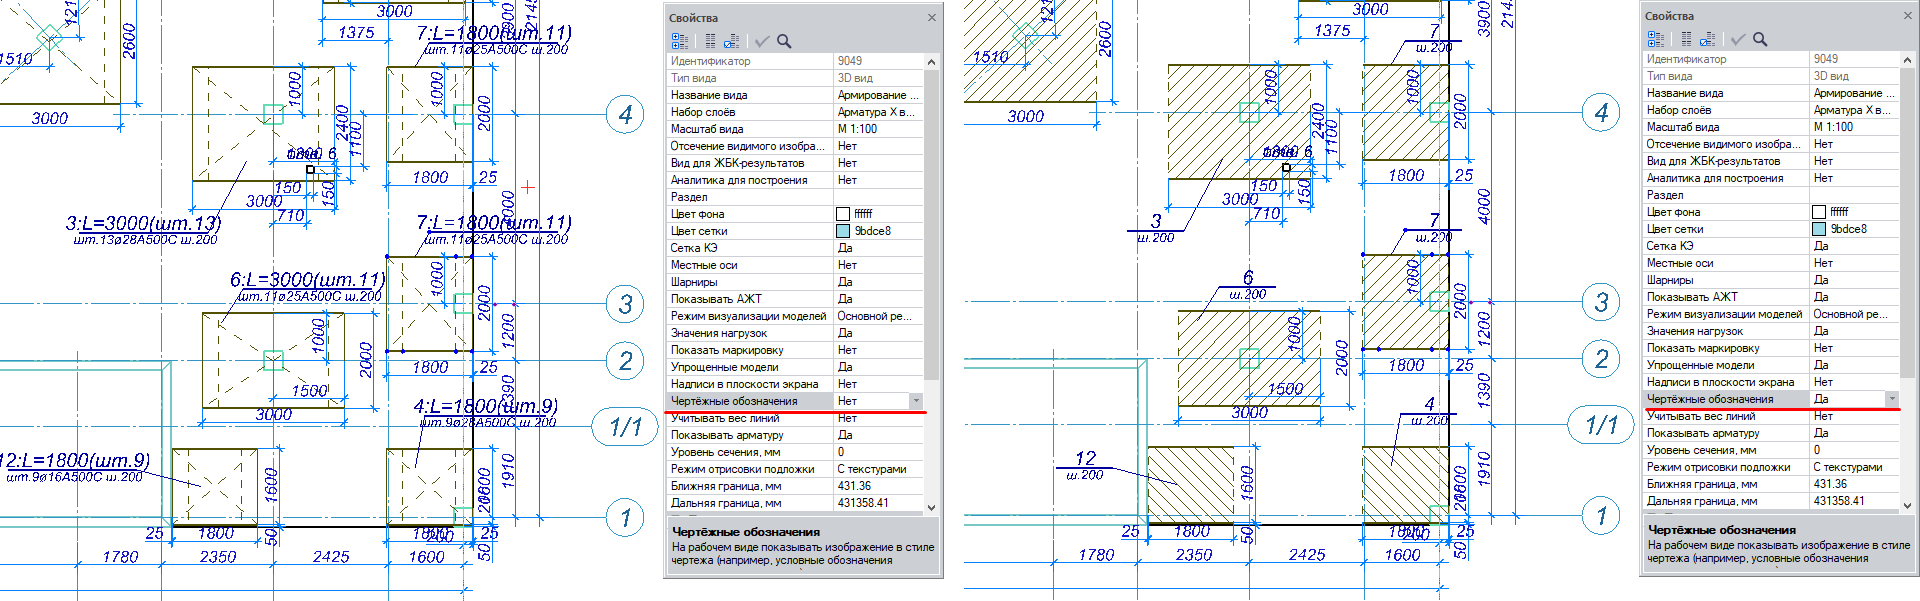The width and height of the screenshot is (1920, 601).
Task: Click axis marker bubble '4' in right drawing
Action: pos(1601,113)
